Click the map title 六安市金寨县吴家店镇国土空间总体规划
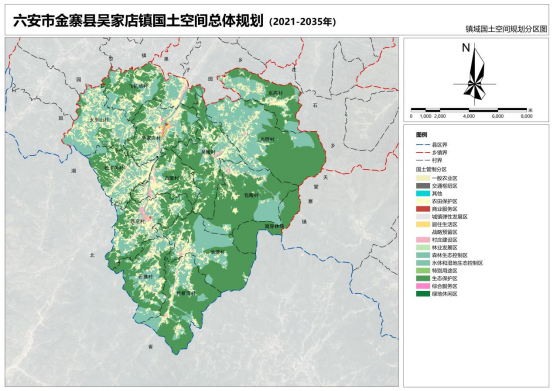 point(138,21)
